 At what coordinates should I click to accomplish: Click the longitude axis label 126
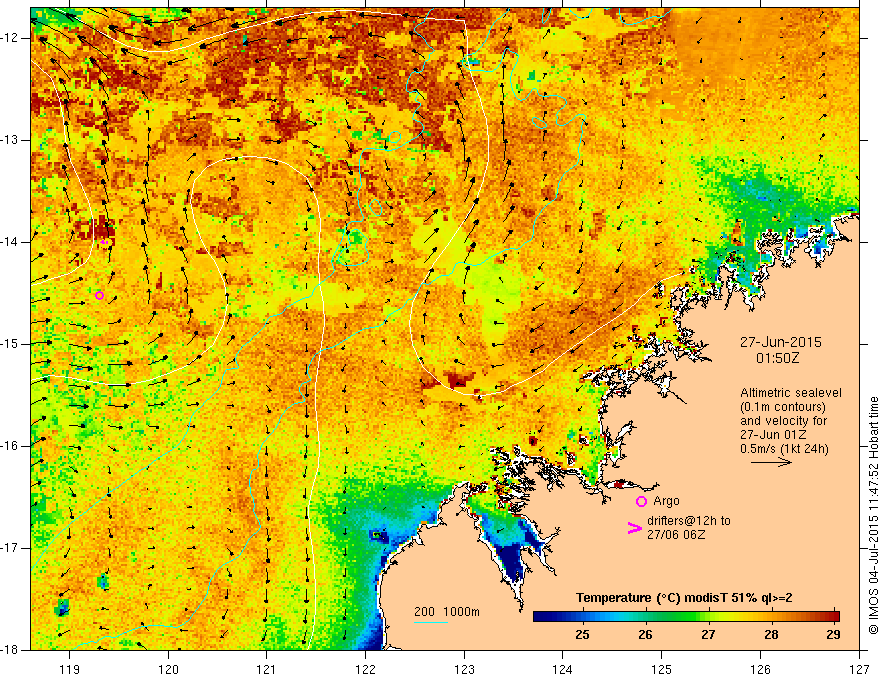point(760,669)
